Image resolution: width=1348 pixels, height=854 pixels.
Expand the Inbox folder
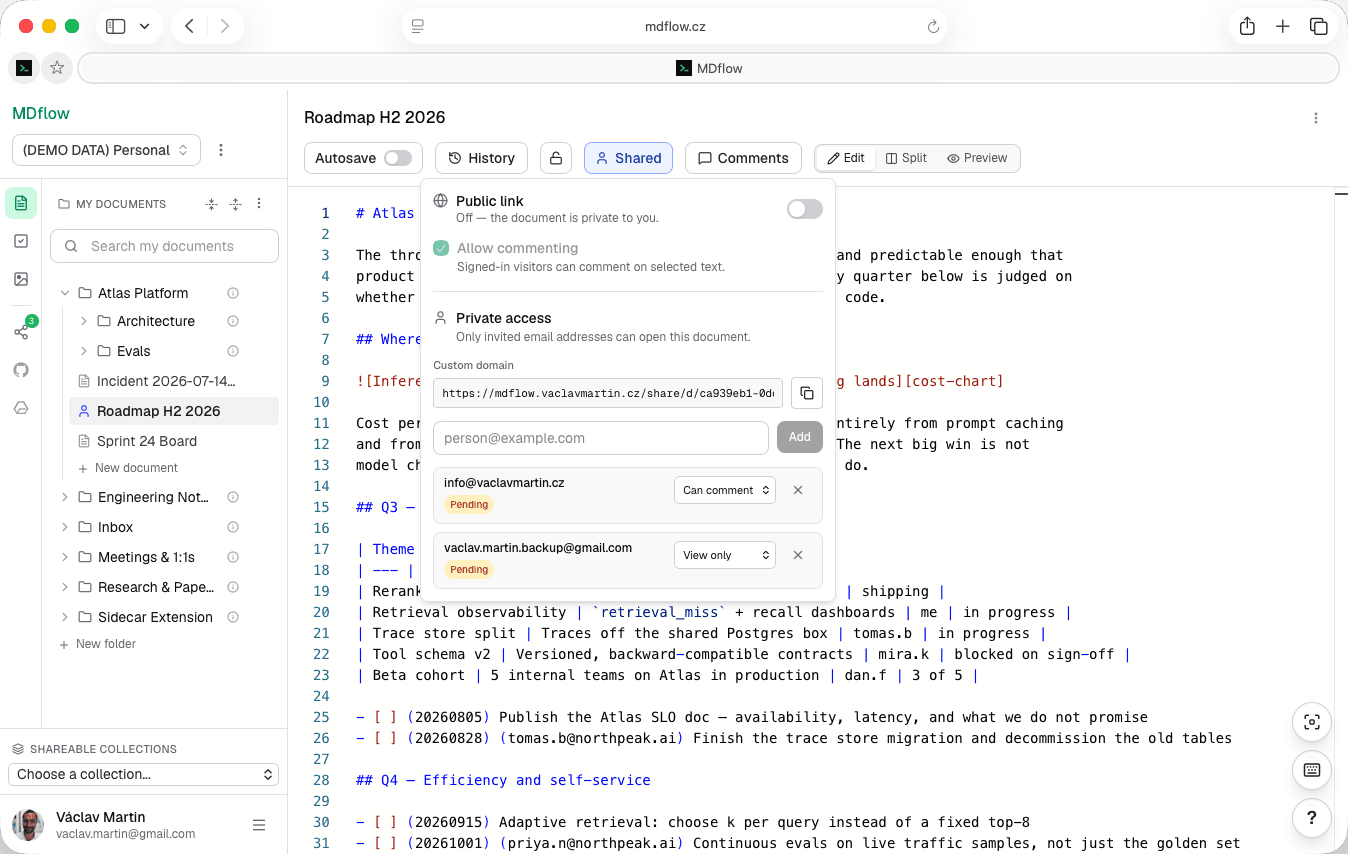click(x=65, y=527)
